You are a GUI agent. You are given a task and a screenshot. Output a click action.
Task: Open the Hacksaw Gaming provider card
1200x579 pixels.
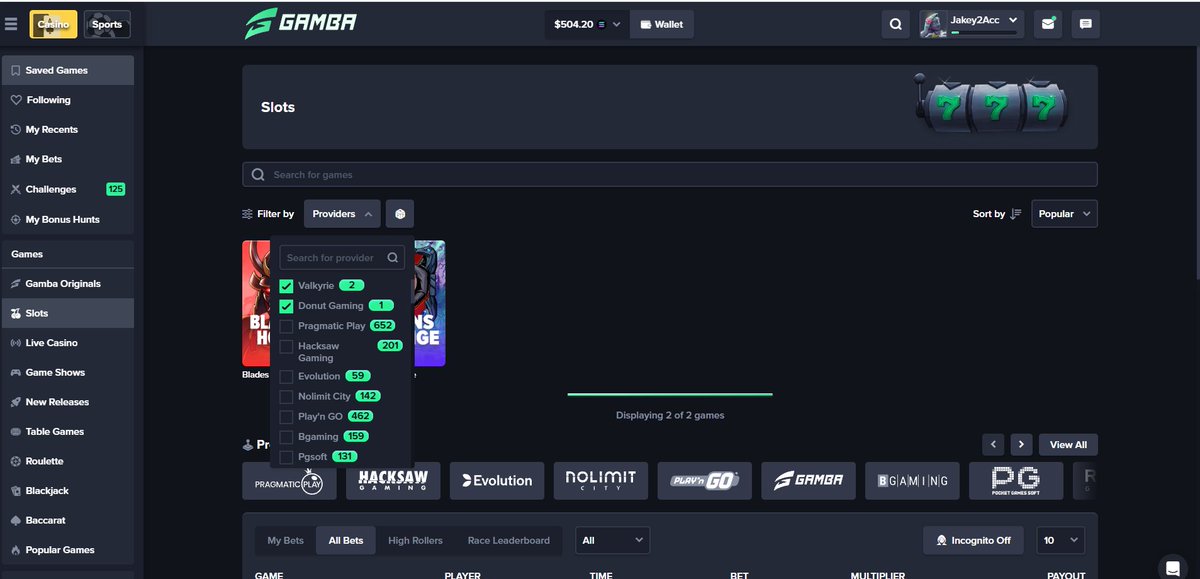click(x=393, y=481)
